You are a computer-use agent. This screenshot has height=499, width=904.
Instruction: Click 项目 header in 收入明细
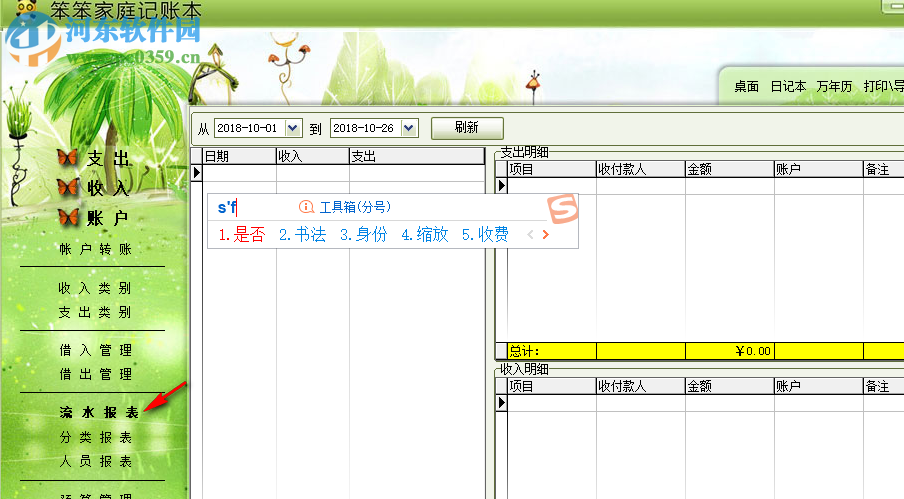coord(552,386)
